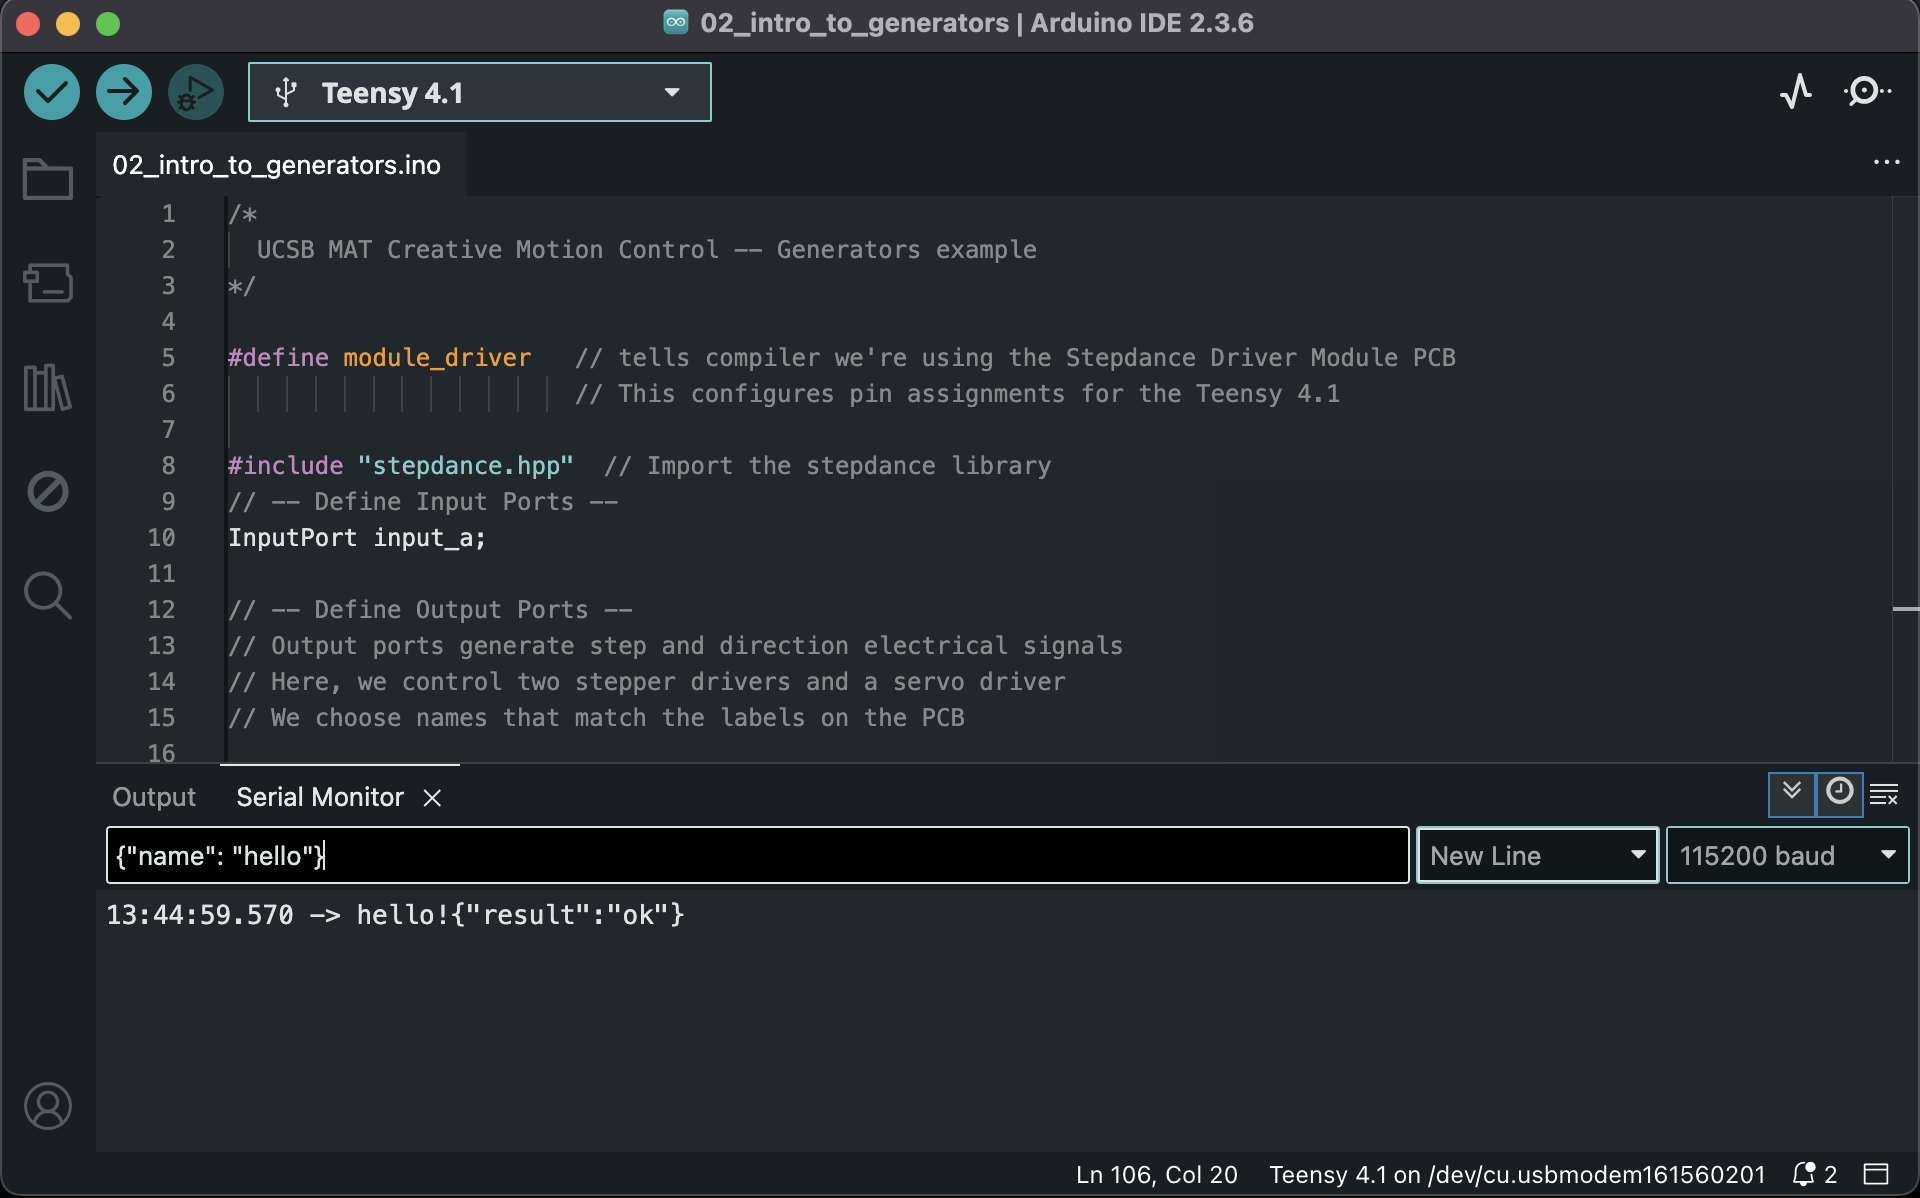Open the Debug panel in the sidebar
Image resolution: width=1920 pixels, height=1198 pixels.
(x=47, y=491)
